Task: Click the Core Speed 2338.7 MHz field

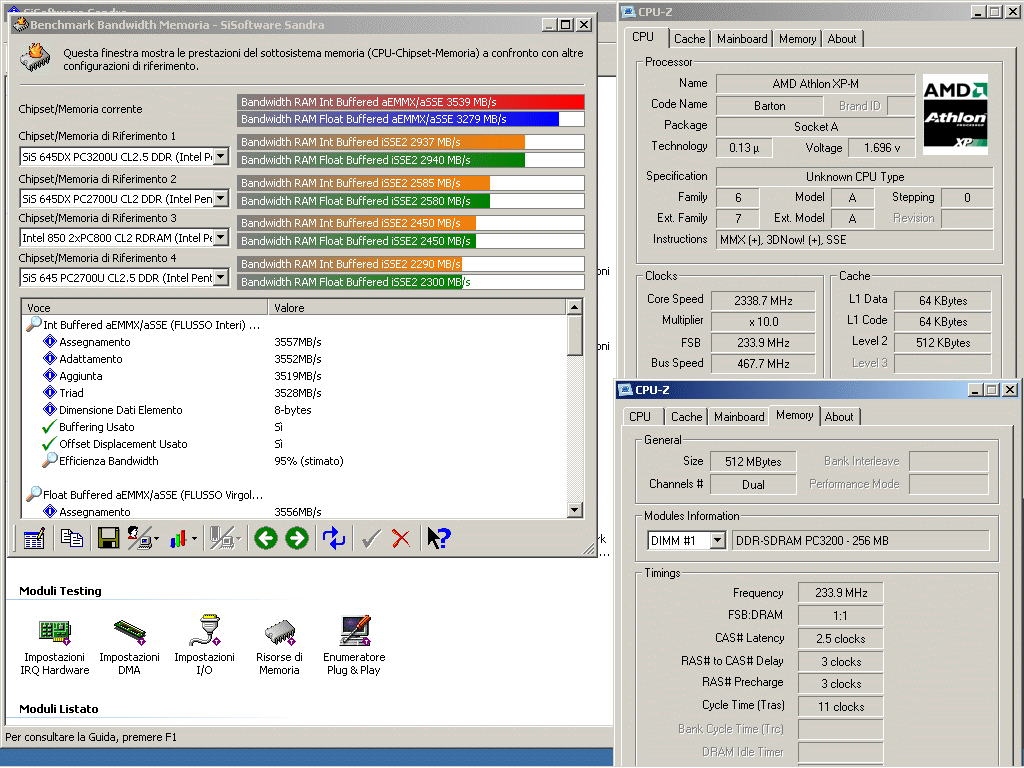Action: click(763, 300)
